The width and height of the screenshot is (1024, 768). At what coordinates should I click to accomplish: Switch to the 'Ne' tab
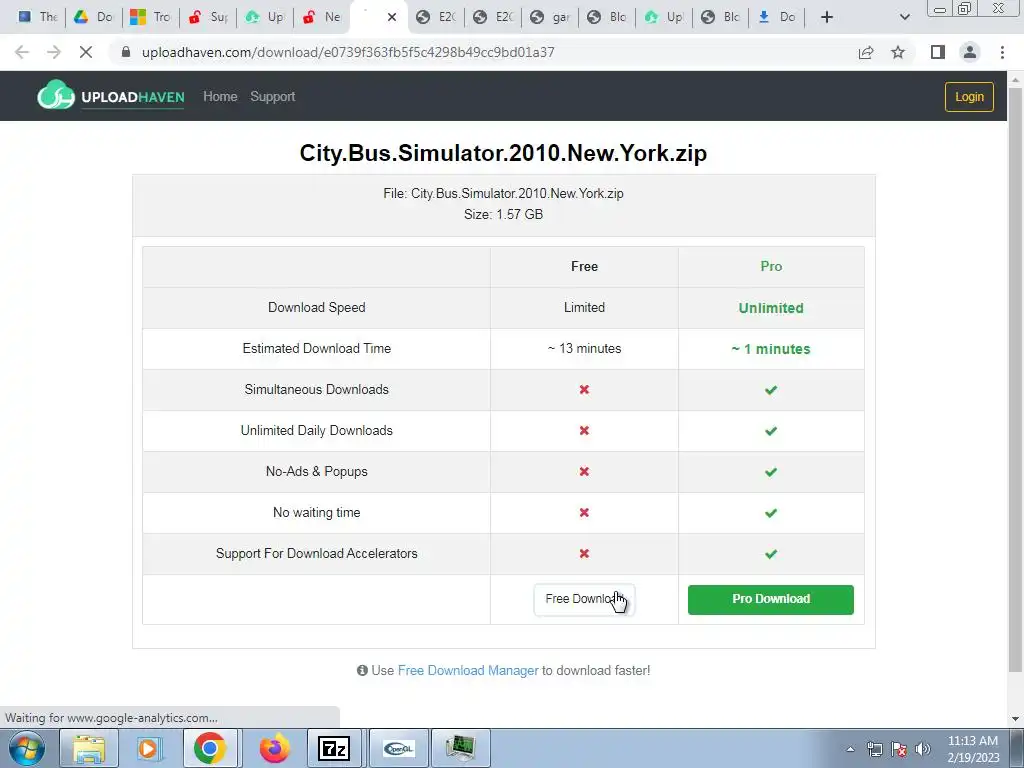pos(321,17)
